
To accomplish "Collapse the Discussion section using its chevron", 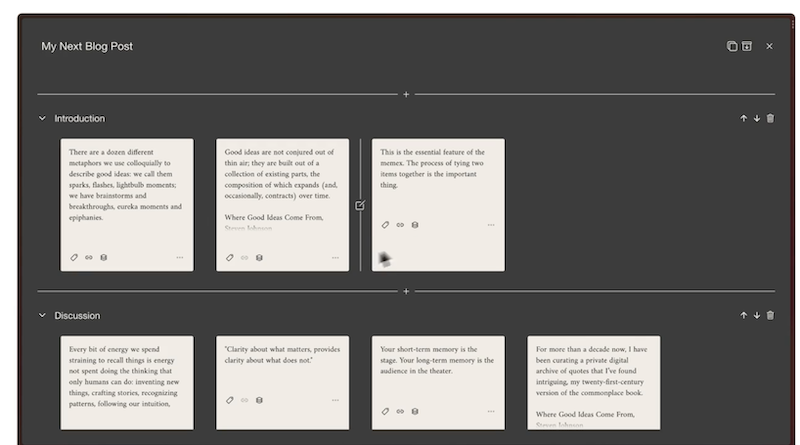I will click(x=42, y=315).
